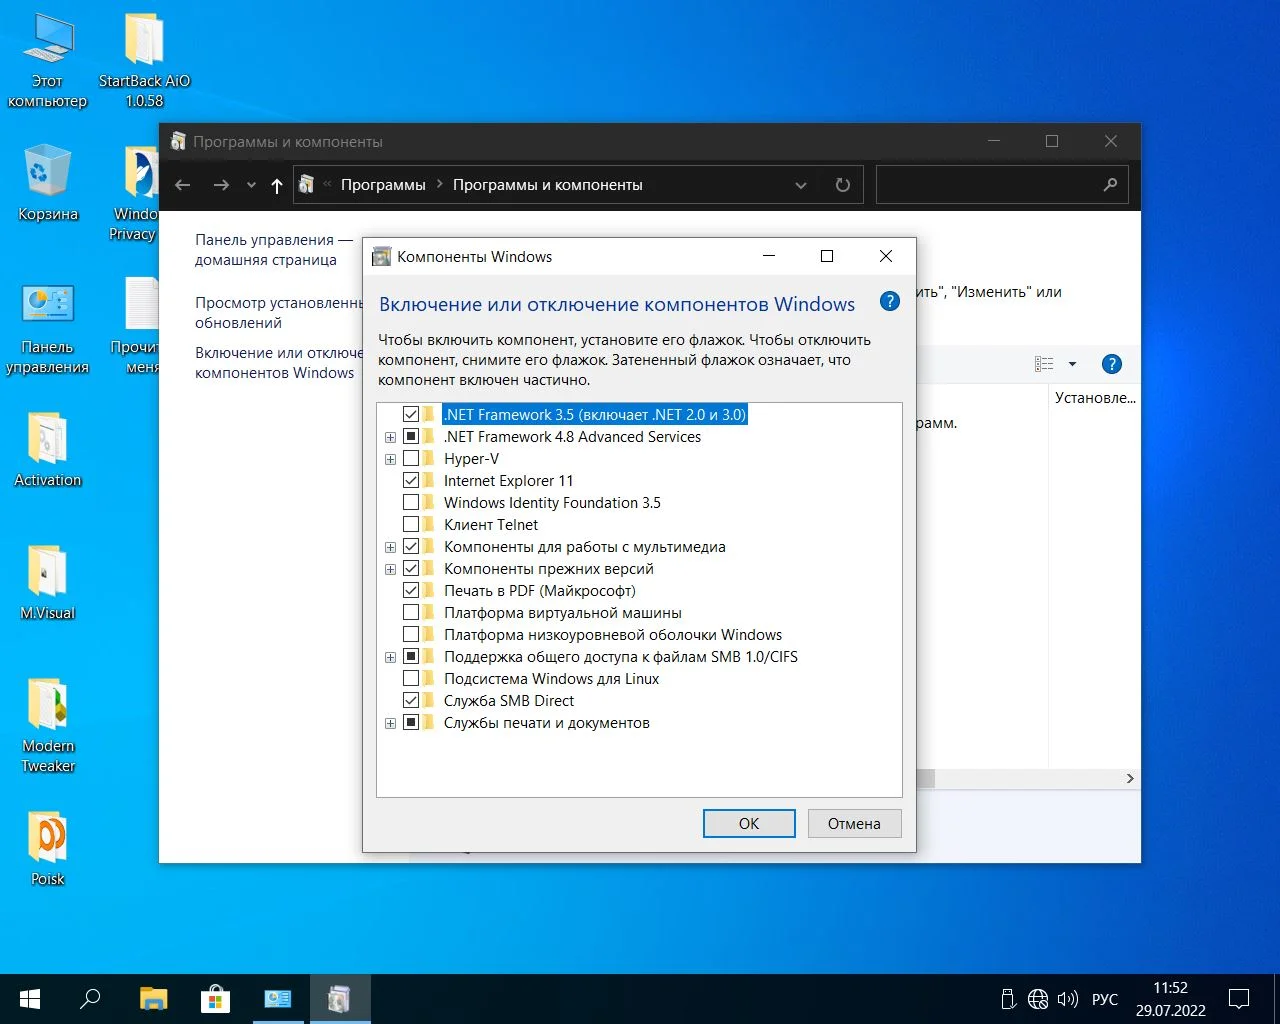The width and height of the screenshot is (1280, 1024).
Task: Open File Explorer from the taskbar
Action: [153, 998]
